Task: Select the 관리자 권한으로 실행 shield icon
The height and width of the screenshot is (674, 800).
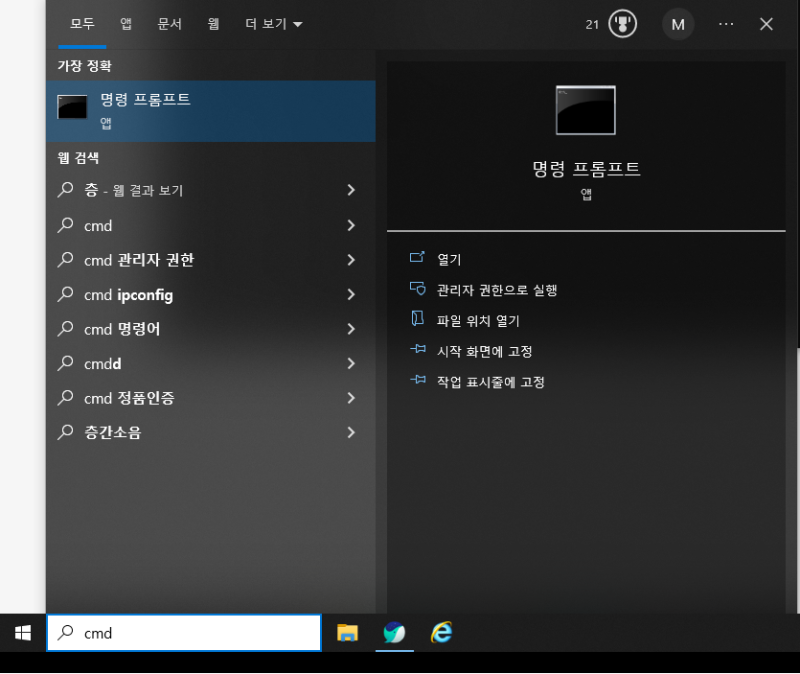Action: pos(419,288)
